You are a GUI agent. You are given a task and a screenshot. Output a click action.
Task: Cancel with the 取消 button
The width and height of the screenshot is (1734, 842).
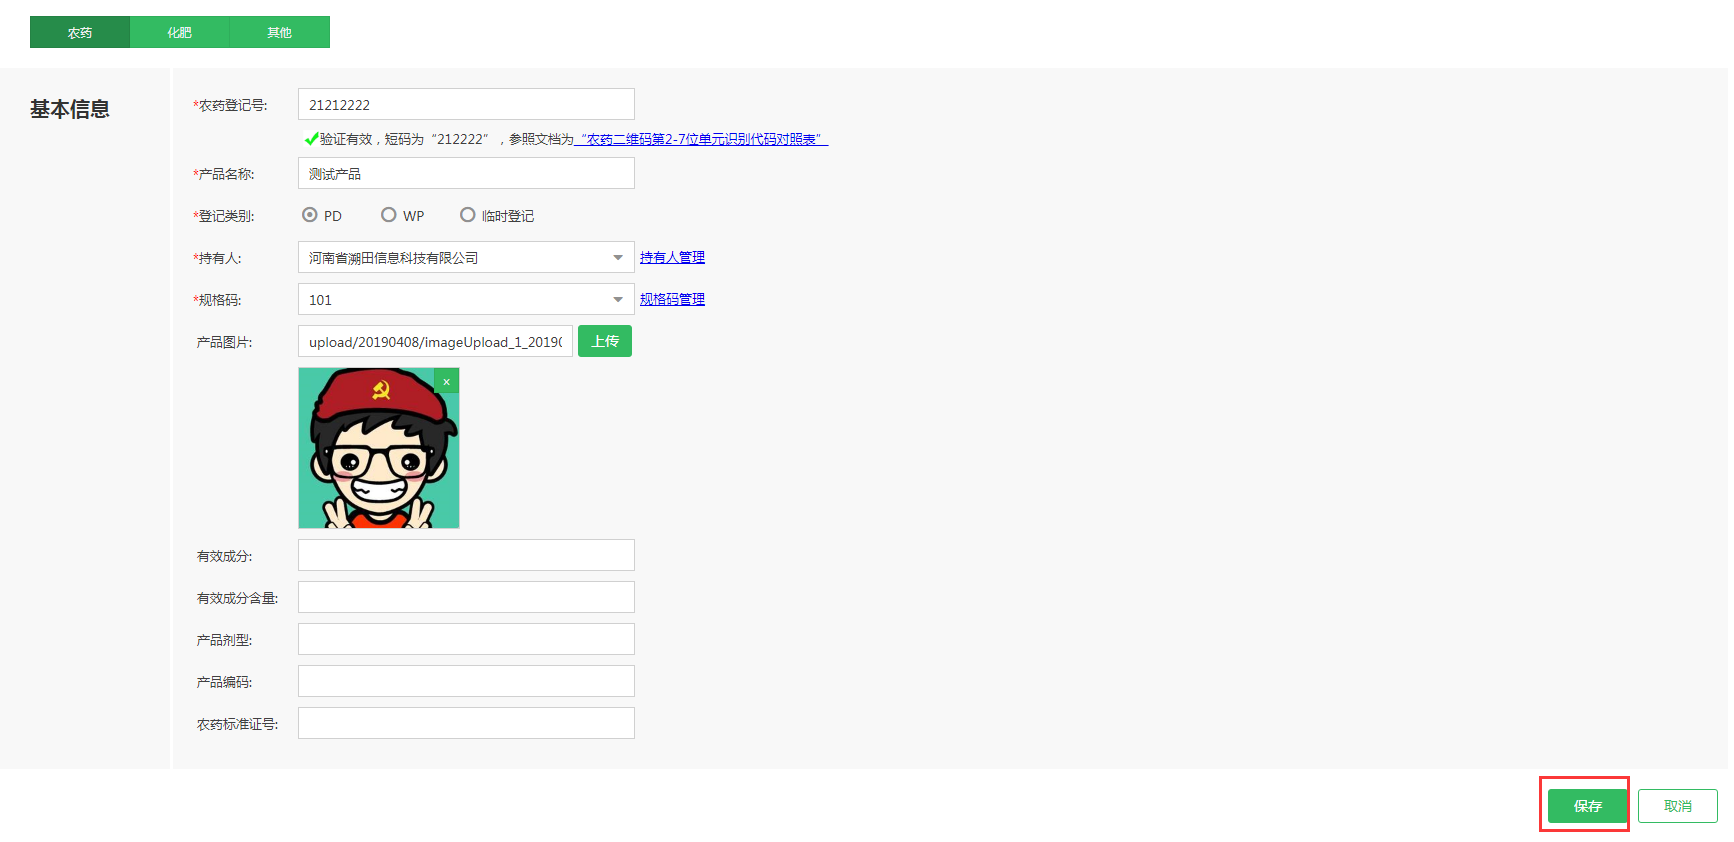tap(1677, 806)
